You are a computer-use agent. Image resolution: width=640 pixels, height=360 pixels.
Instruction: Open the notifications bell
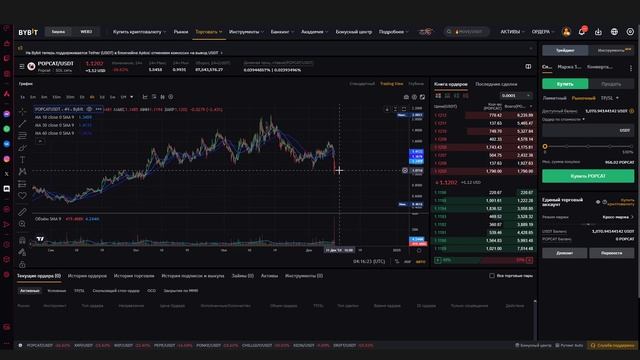point(582,31)
